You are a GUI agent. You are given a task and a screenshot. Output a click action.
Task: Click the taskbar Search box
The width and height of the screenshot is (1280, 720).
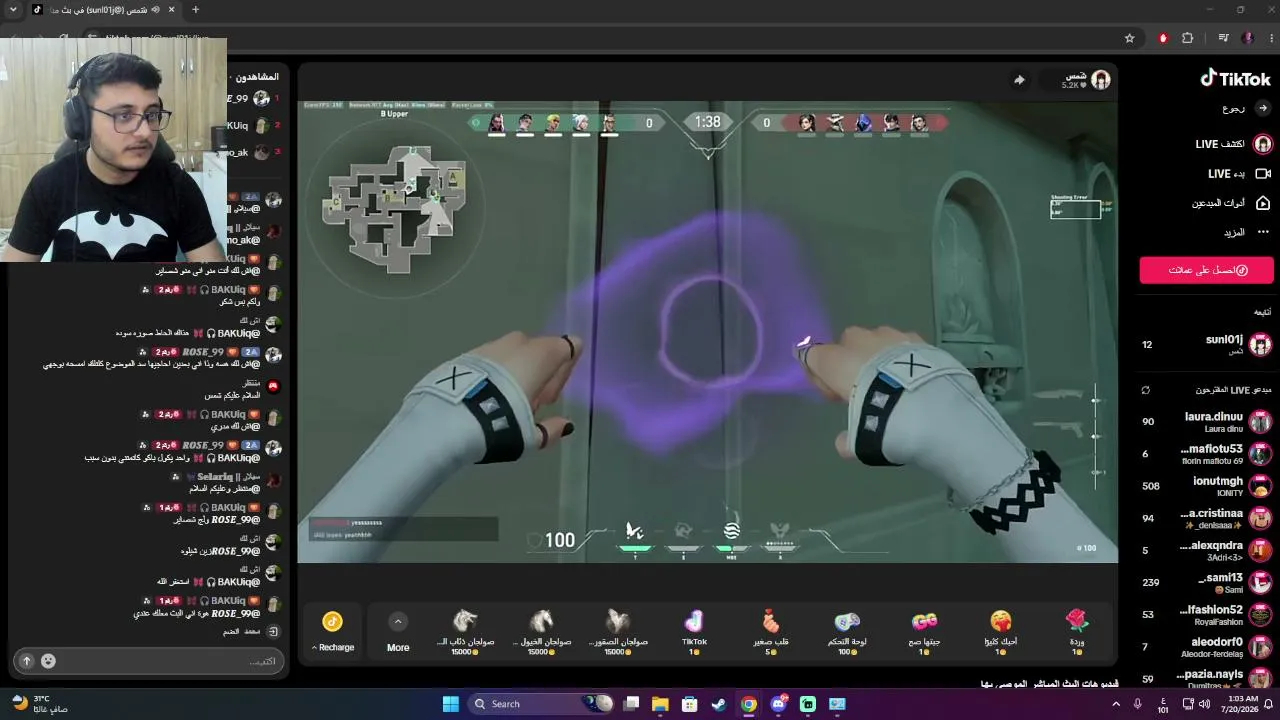(x=540, y=704)
